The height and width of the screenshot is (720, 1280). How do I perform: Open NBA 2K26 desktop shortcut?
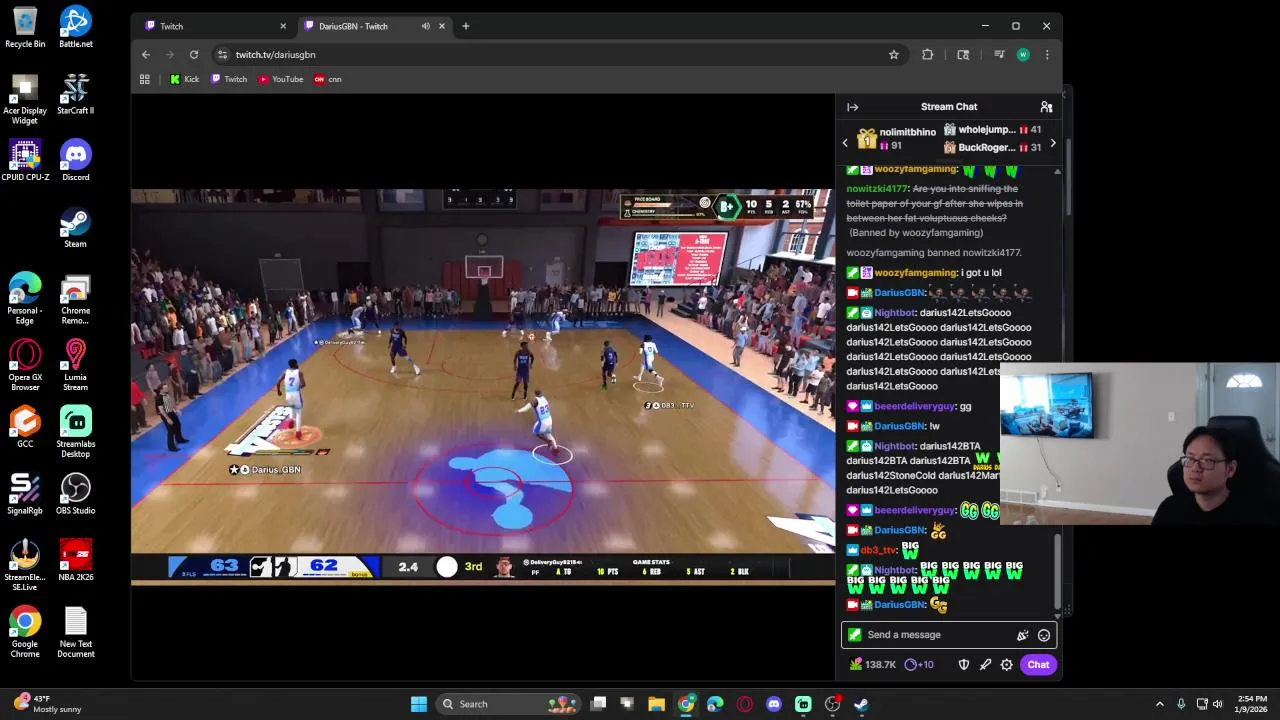click(76, 560)
